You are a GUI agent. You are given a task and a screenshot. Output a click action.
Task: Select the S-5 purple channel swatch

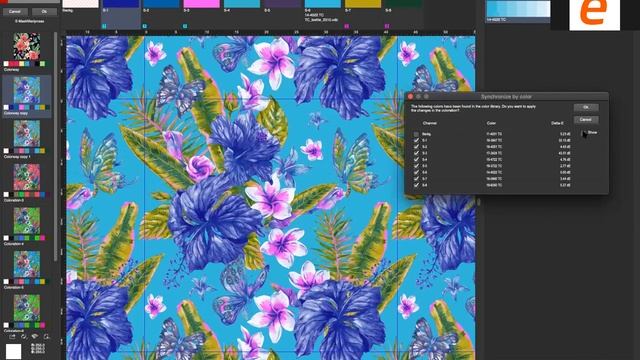coord(282,4)
